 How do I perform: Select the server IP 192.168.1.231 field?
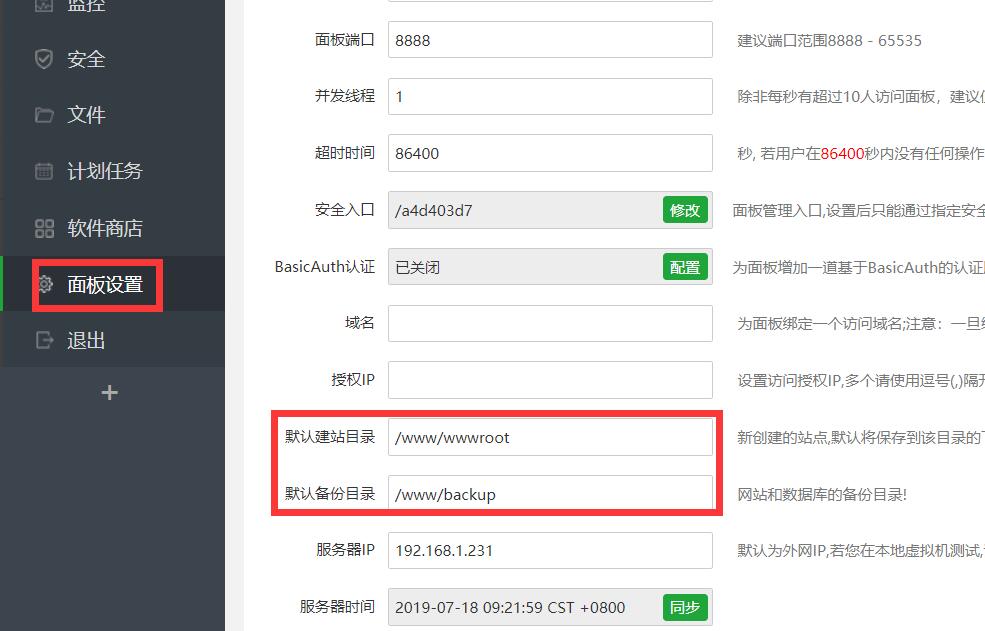550,550
